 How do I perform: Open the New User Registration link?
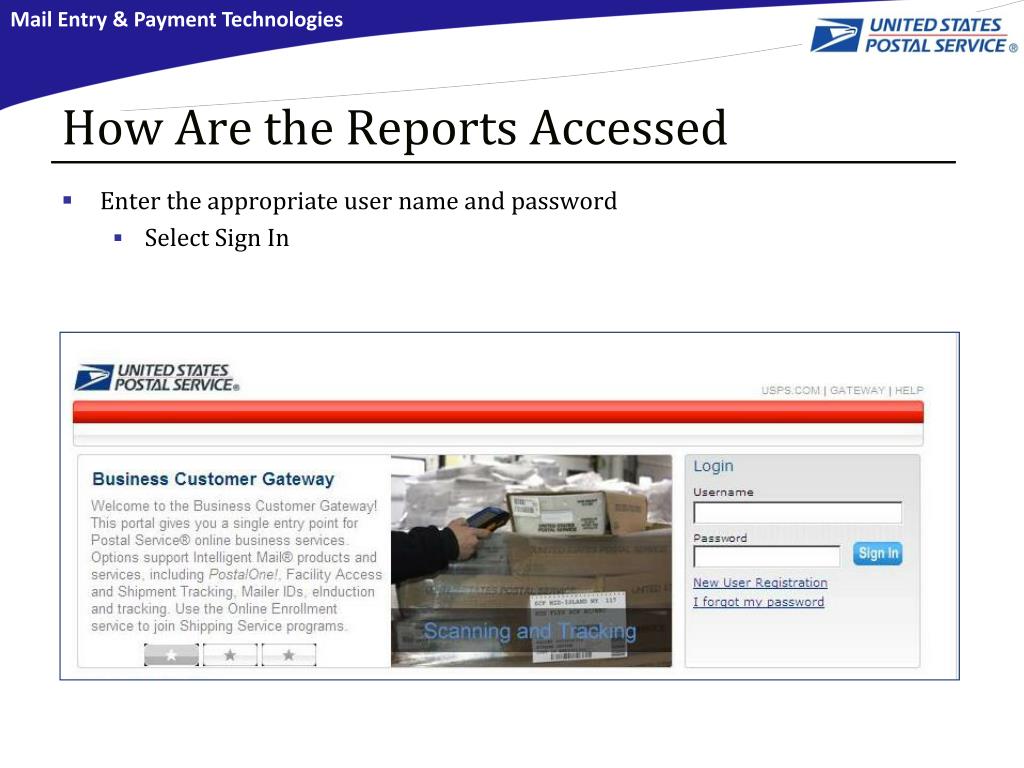pos(760,583)
